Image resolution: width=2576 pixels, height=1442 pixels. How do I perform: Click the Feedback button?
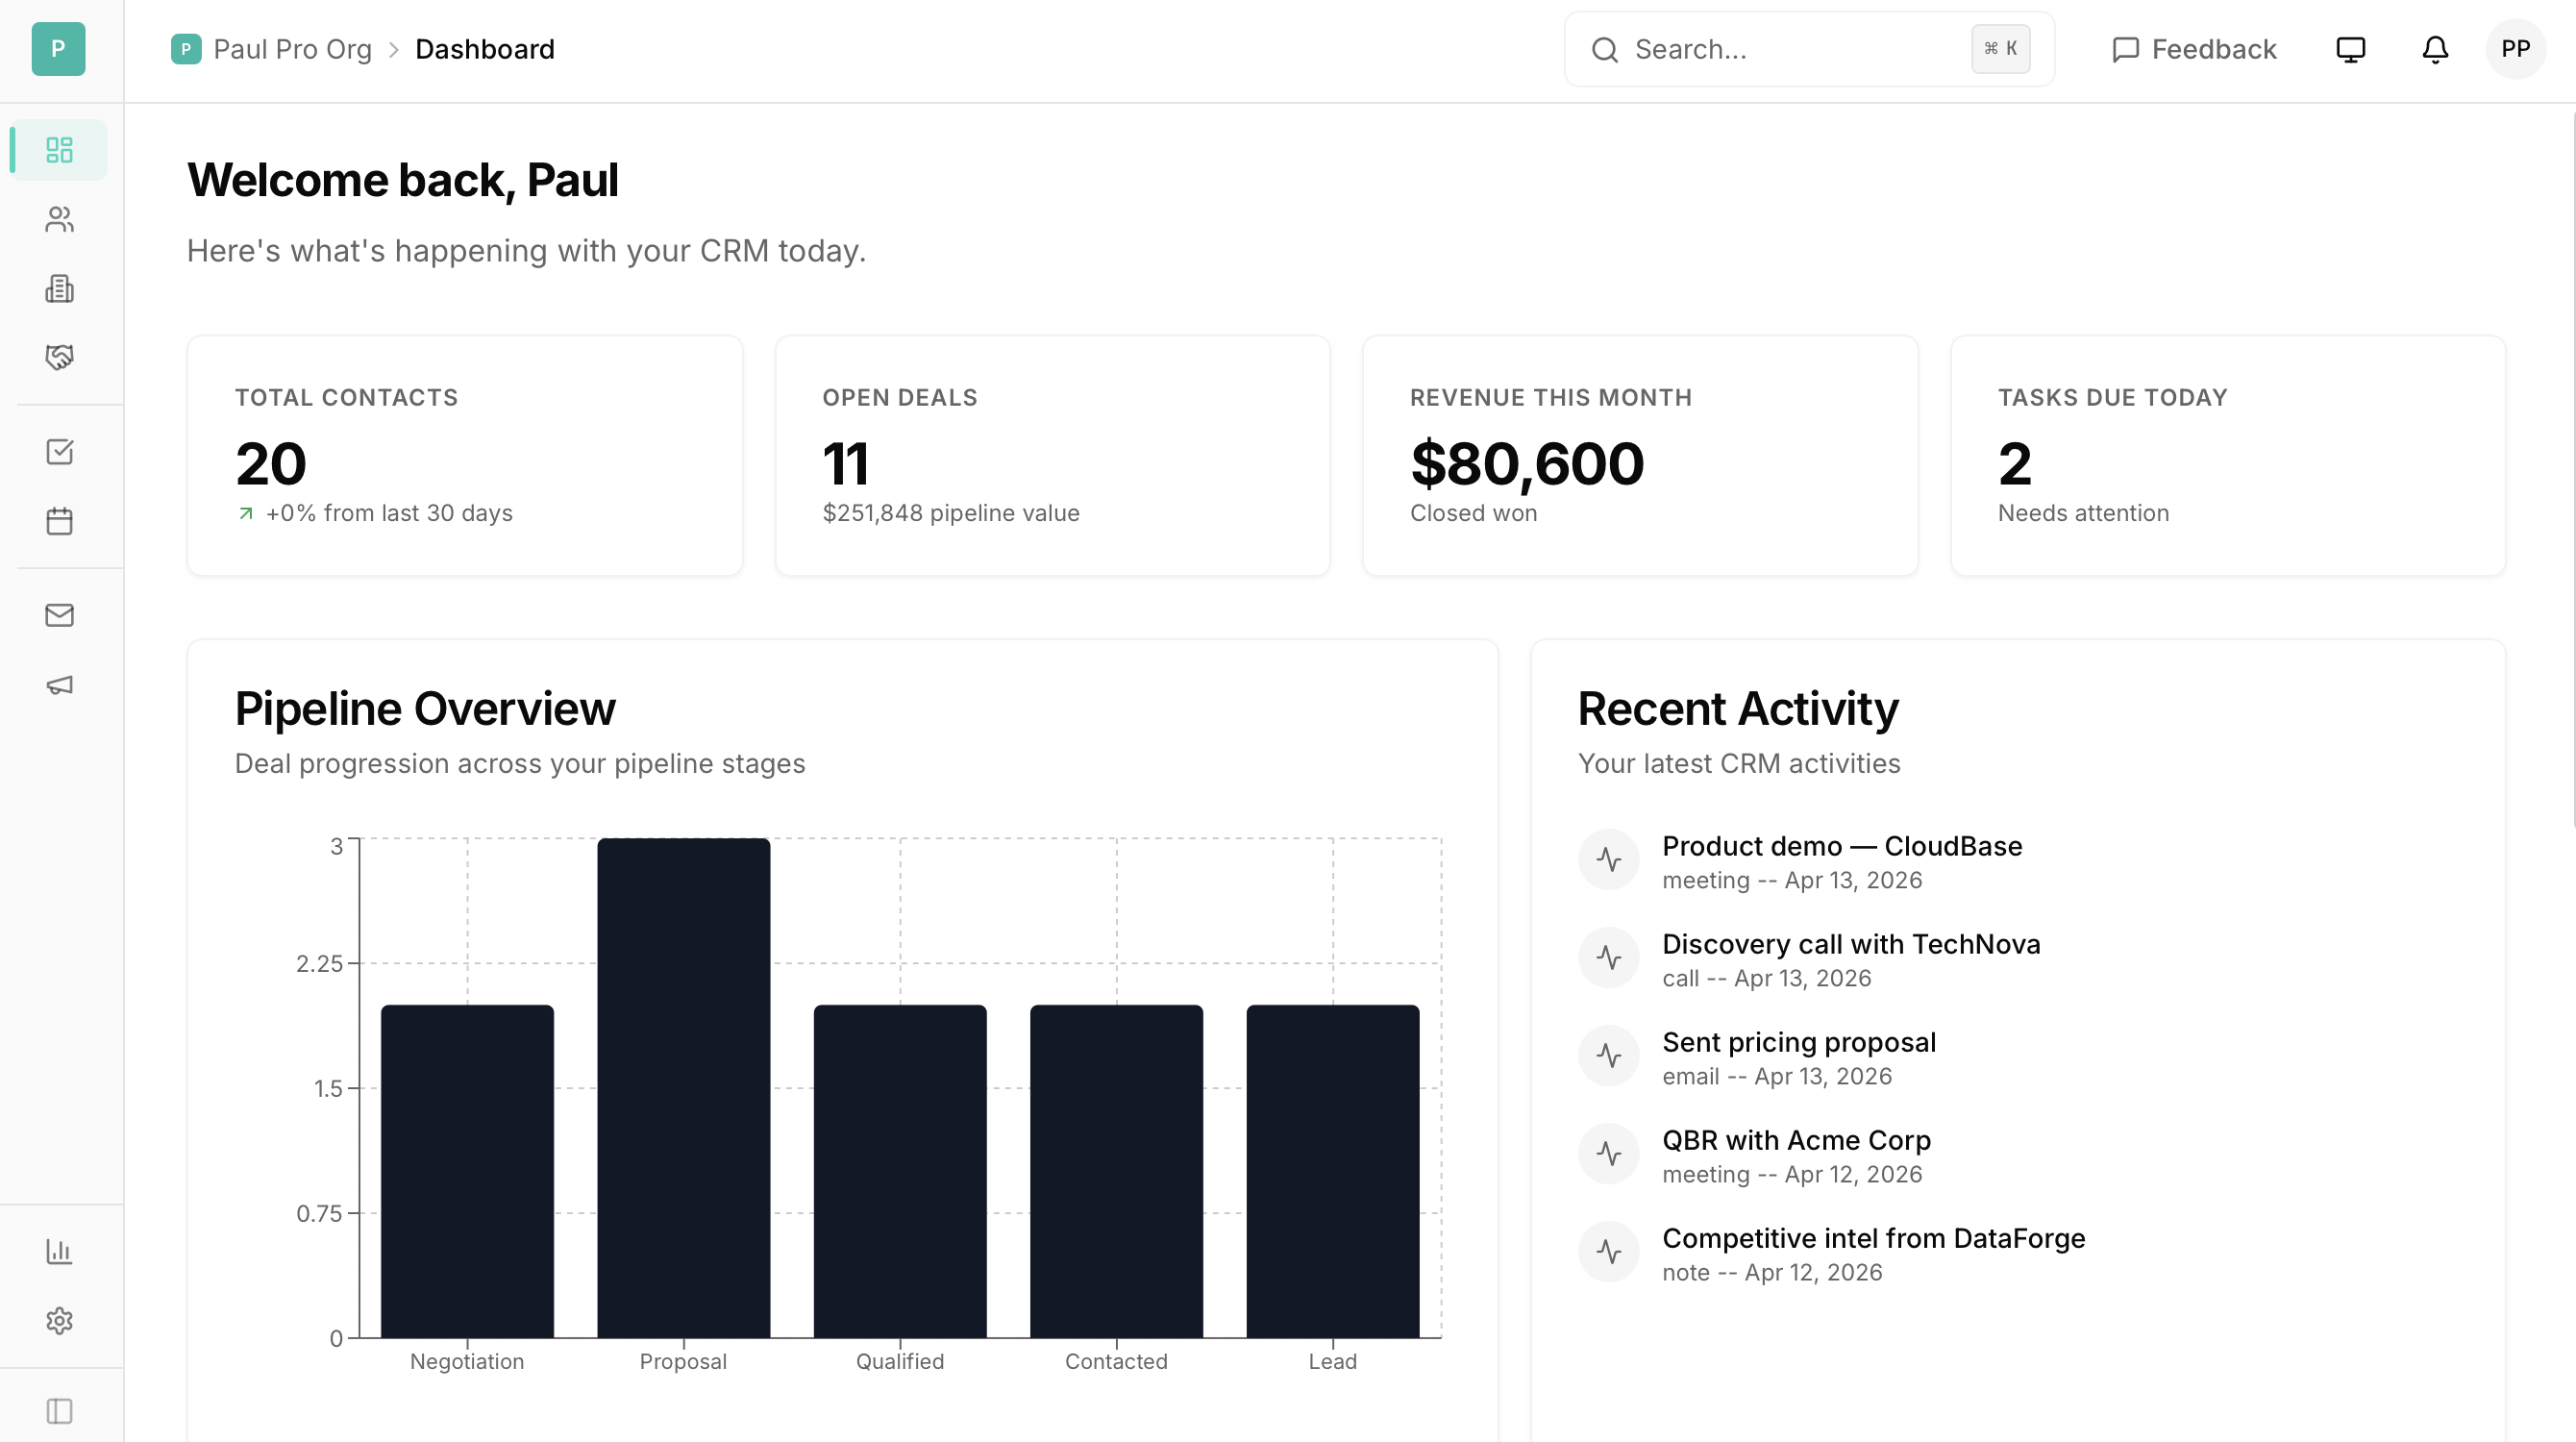2194,49
